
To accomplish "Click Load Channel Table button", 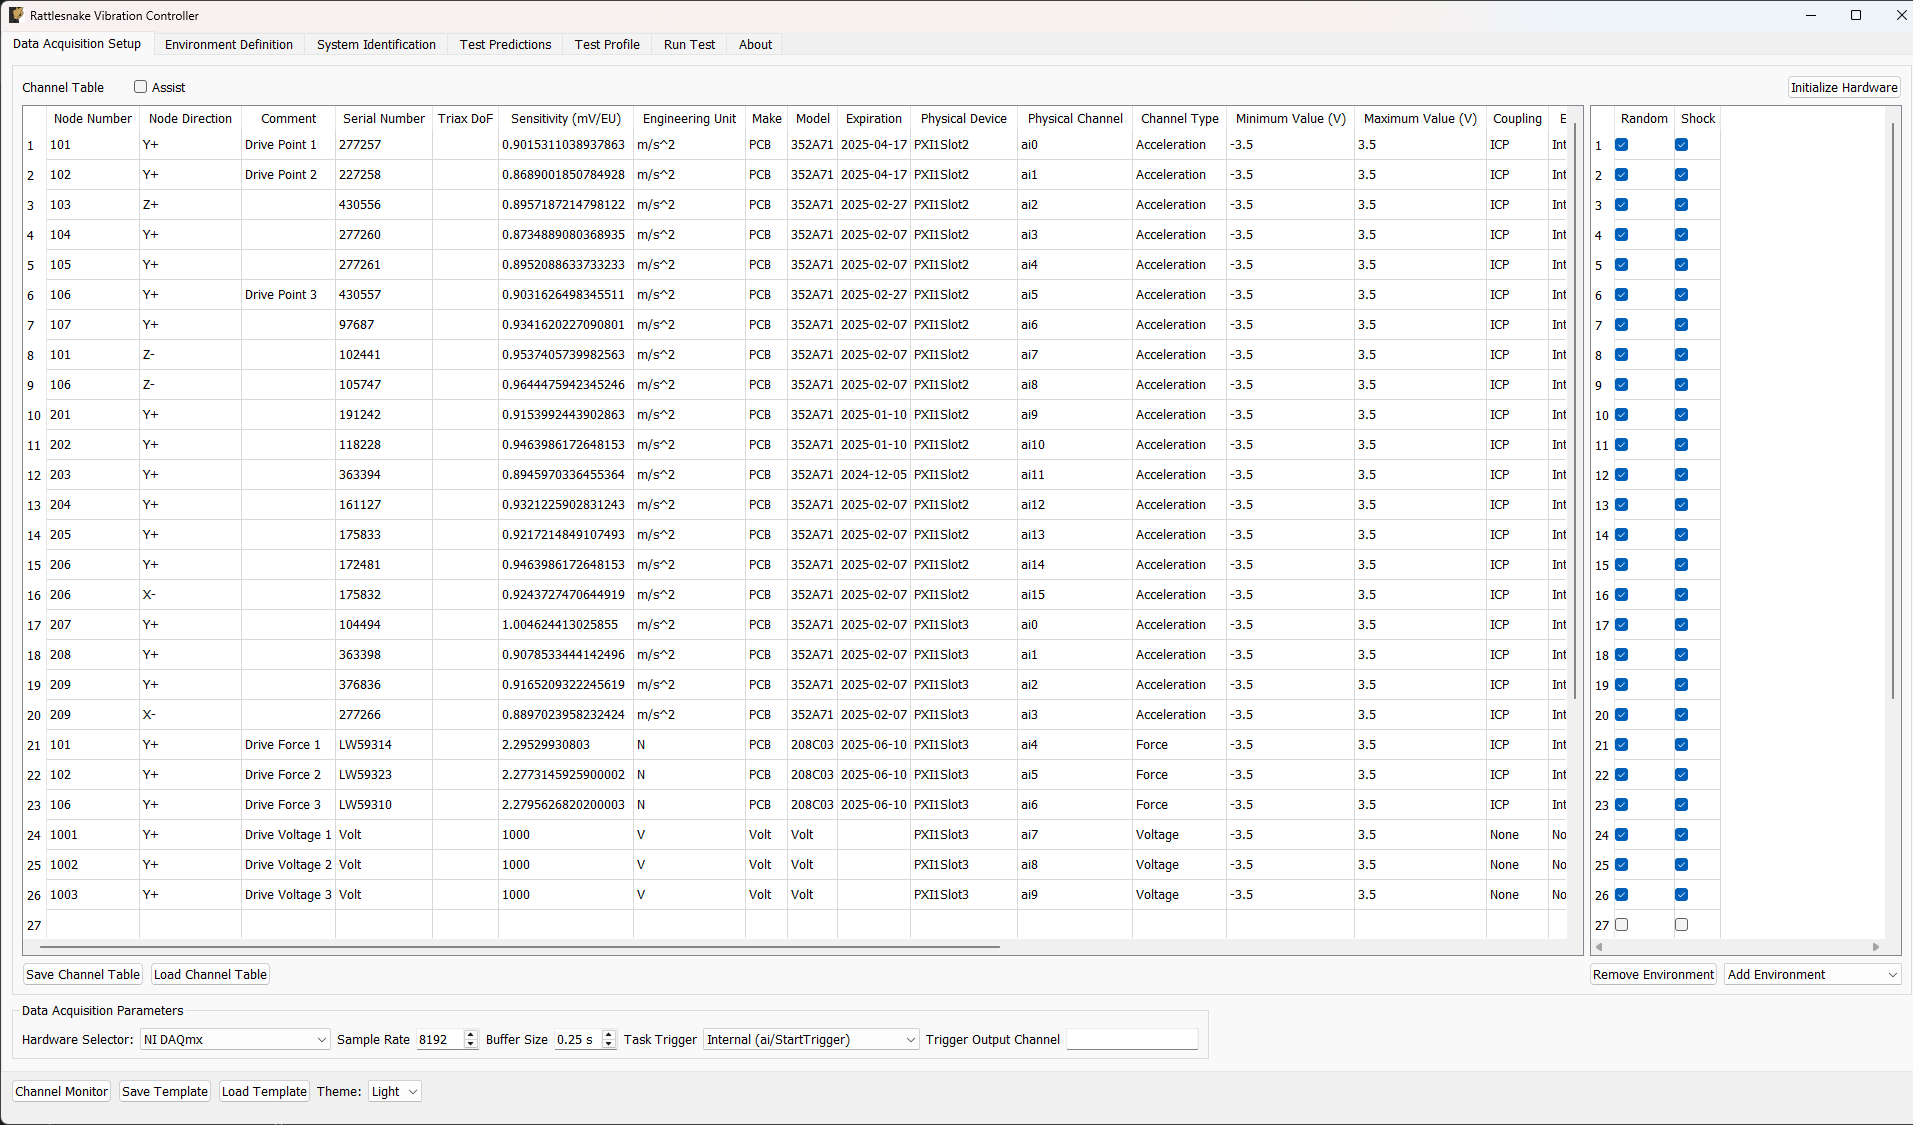I will pos(210,974).
